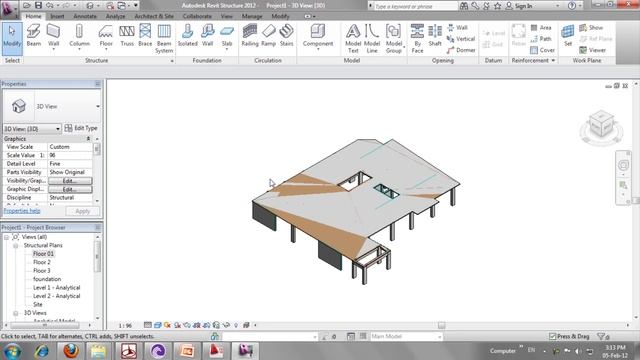This screenshot has height=360, width=640.
Task: Open the Model Group tool
Action: (x=394, y=39)
